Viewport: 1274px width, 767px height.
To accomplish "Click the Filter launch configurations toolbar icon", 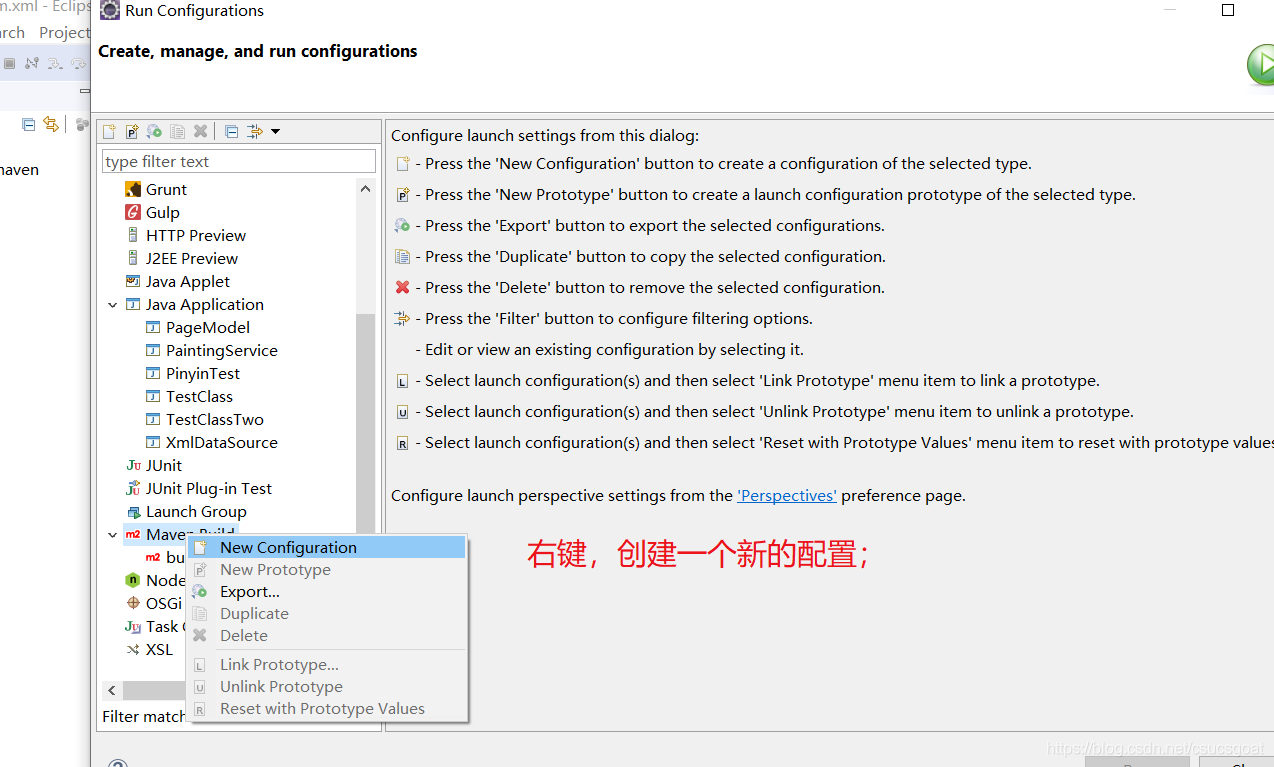I will [x=255, y=132].
